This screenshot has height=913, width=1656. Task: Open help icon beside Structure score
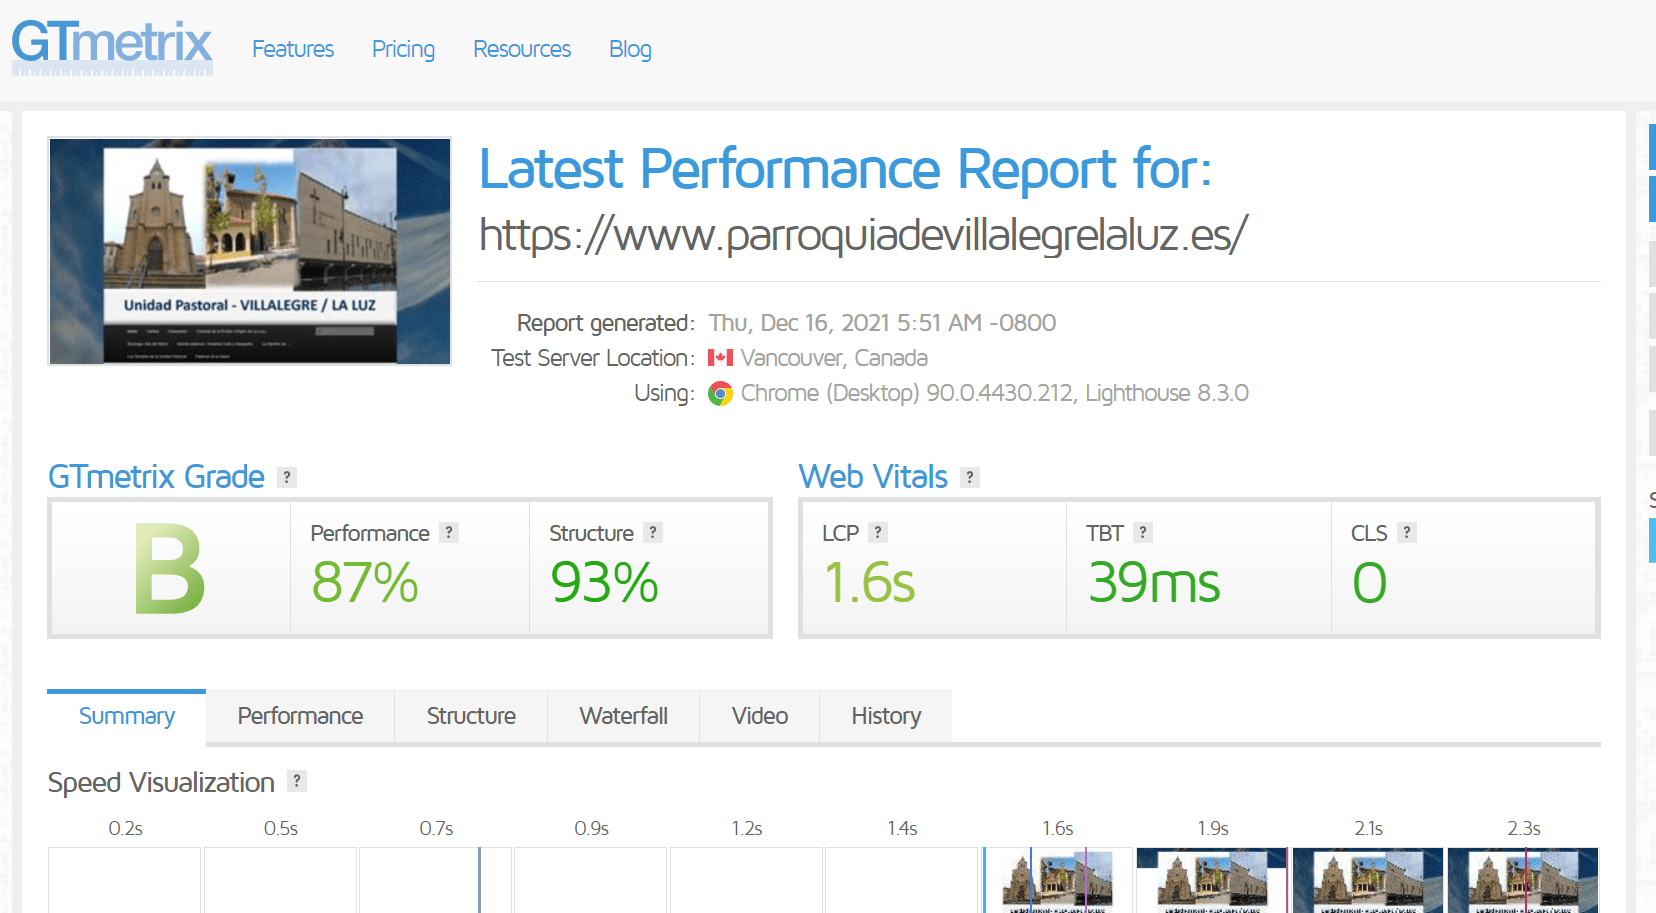(x=653, y=533)
